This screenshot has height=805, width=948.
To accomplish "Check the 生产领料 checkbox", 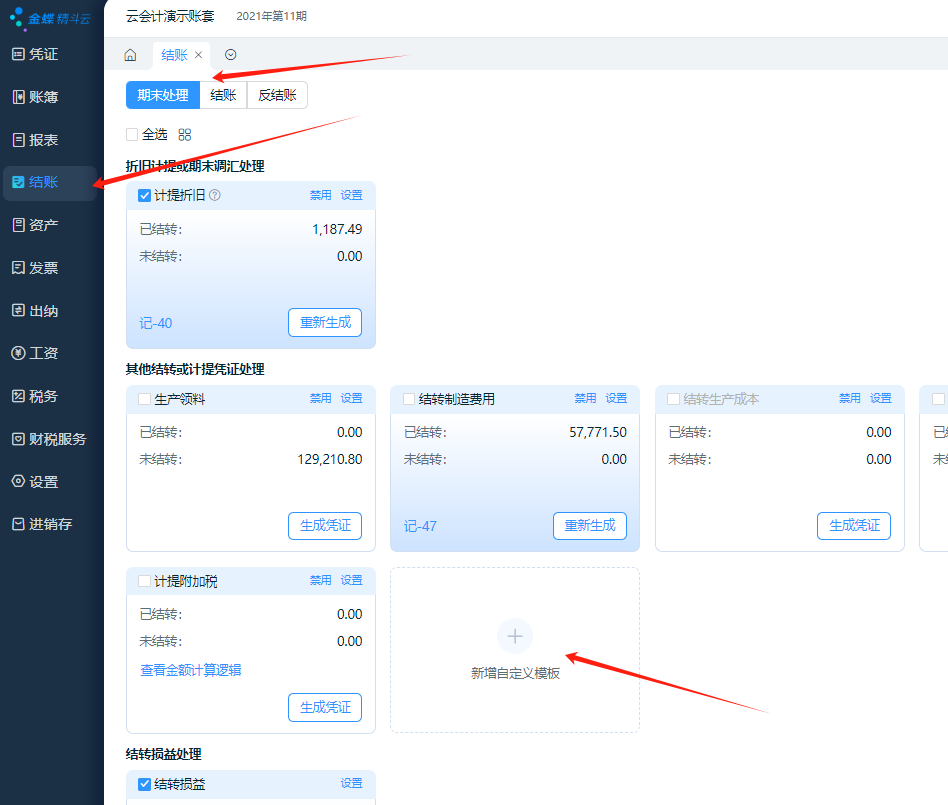I will coord(144,399).
